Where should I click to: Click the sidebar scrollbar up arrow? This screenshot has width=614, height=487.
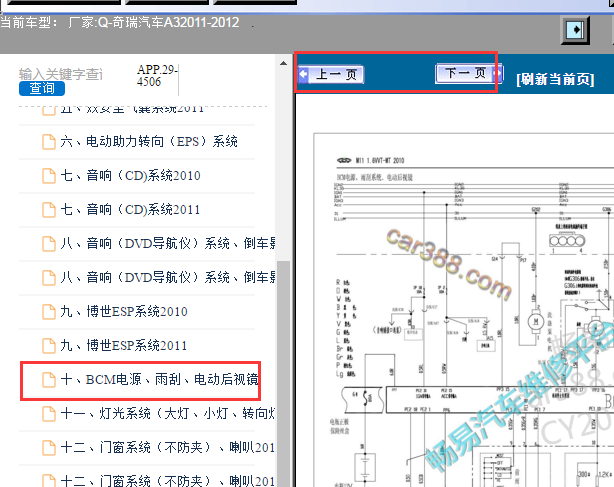pos(284,63)
